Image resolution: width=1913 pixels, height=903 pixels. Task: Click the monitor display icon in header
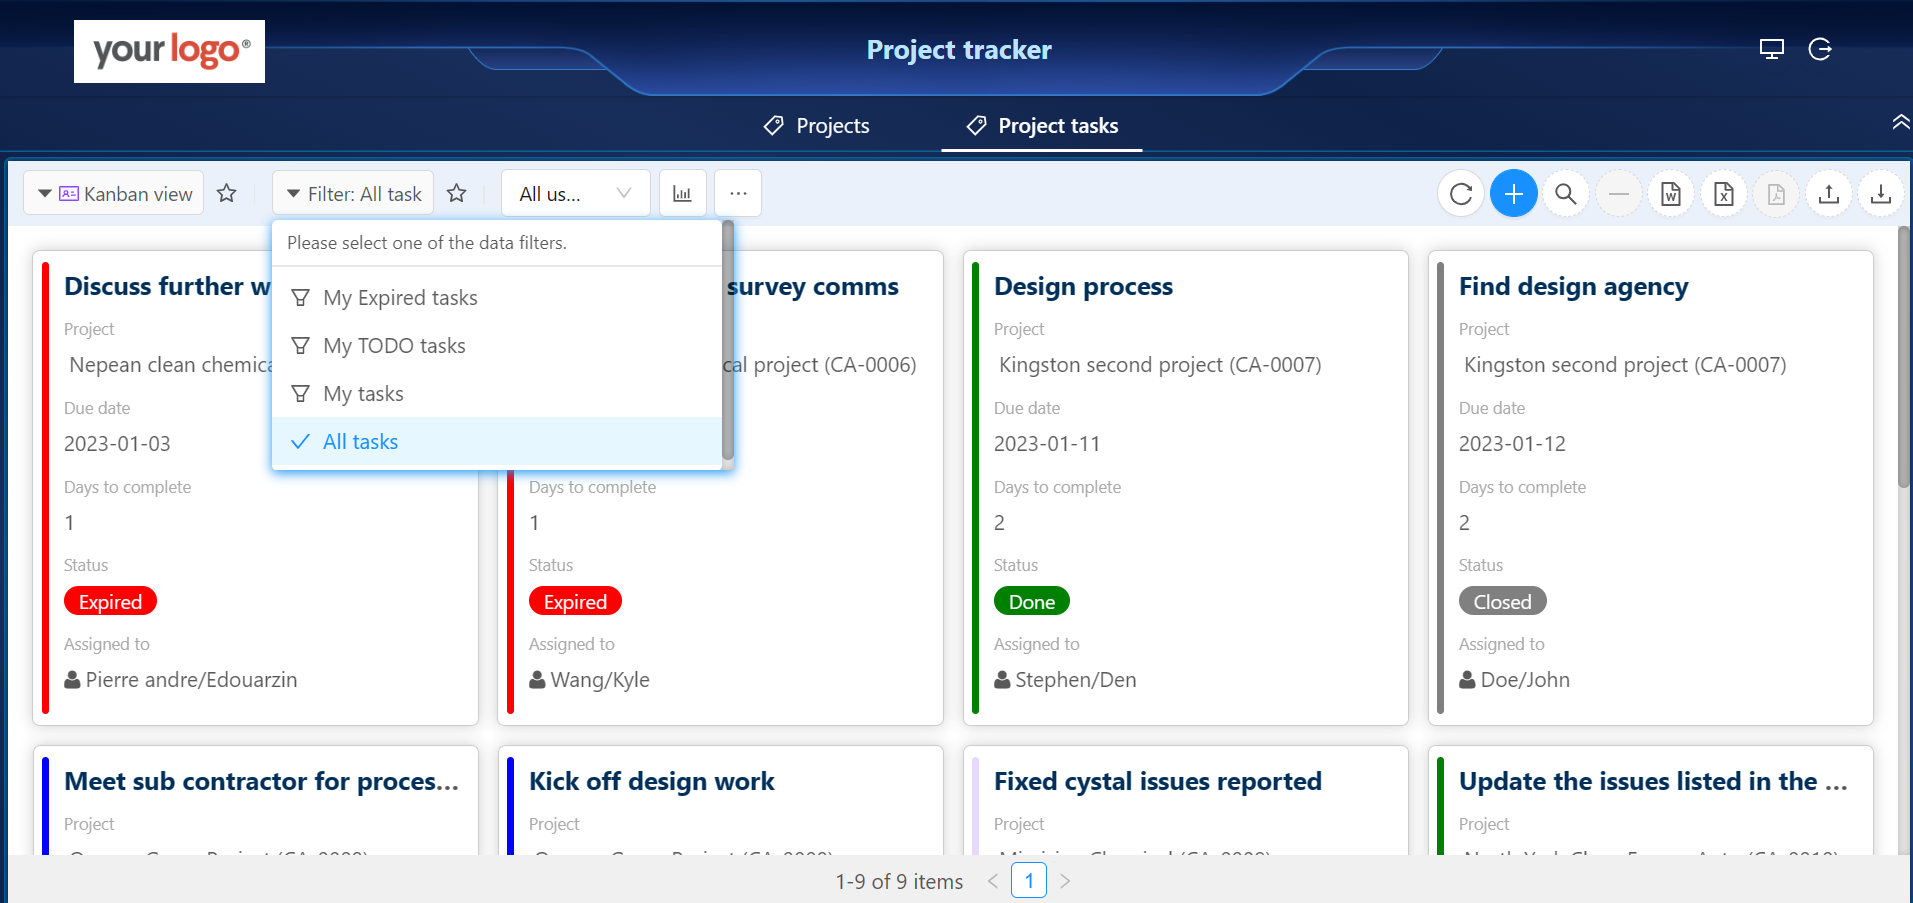(x=1772, y=49)
